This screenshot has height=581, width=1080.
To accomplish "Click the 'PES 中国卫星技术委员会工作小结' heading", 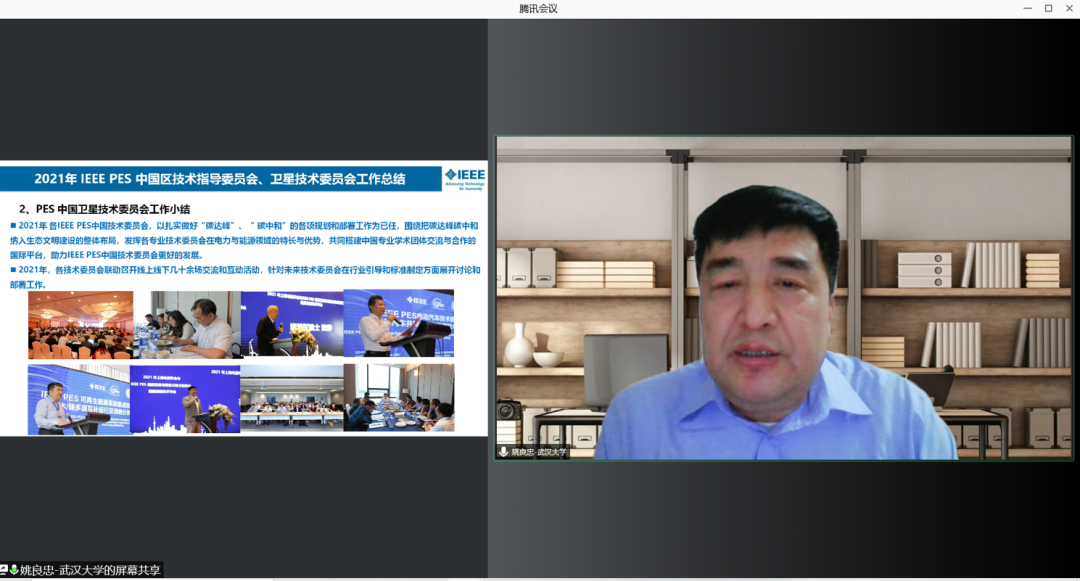I will tap(104, 209).
